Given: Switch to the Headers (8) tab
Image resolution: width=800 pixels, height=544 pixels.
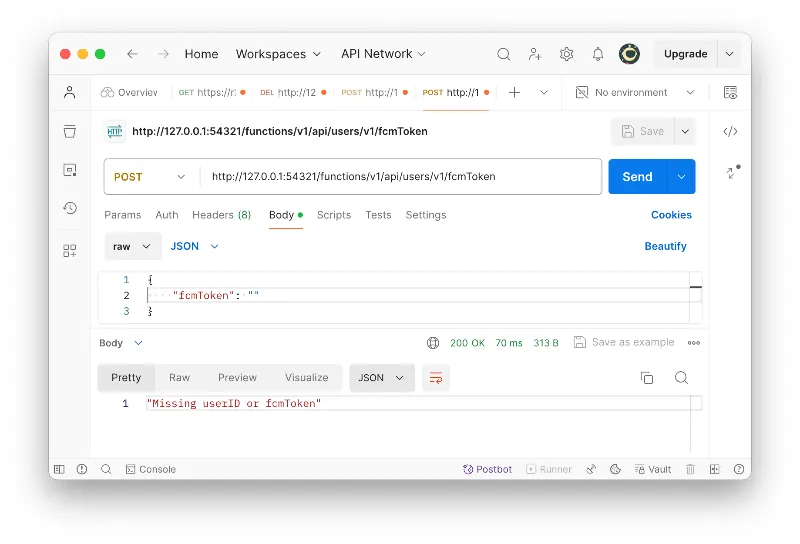Looking at the screenshot, I should 221,215.
